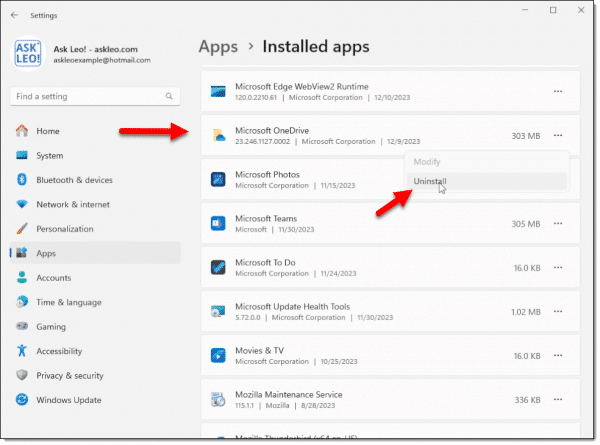This screenshot has width=600, height=445.
Task: Go to Windows Update section
Action: point(70,399)
